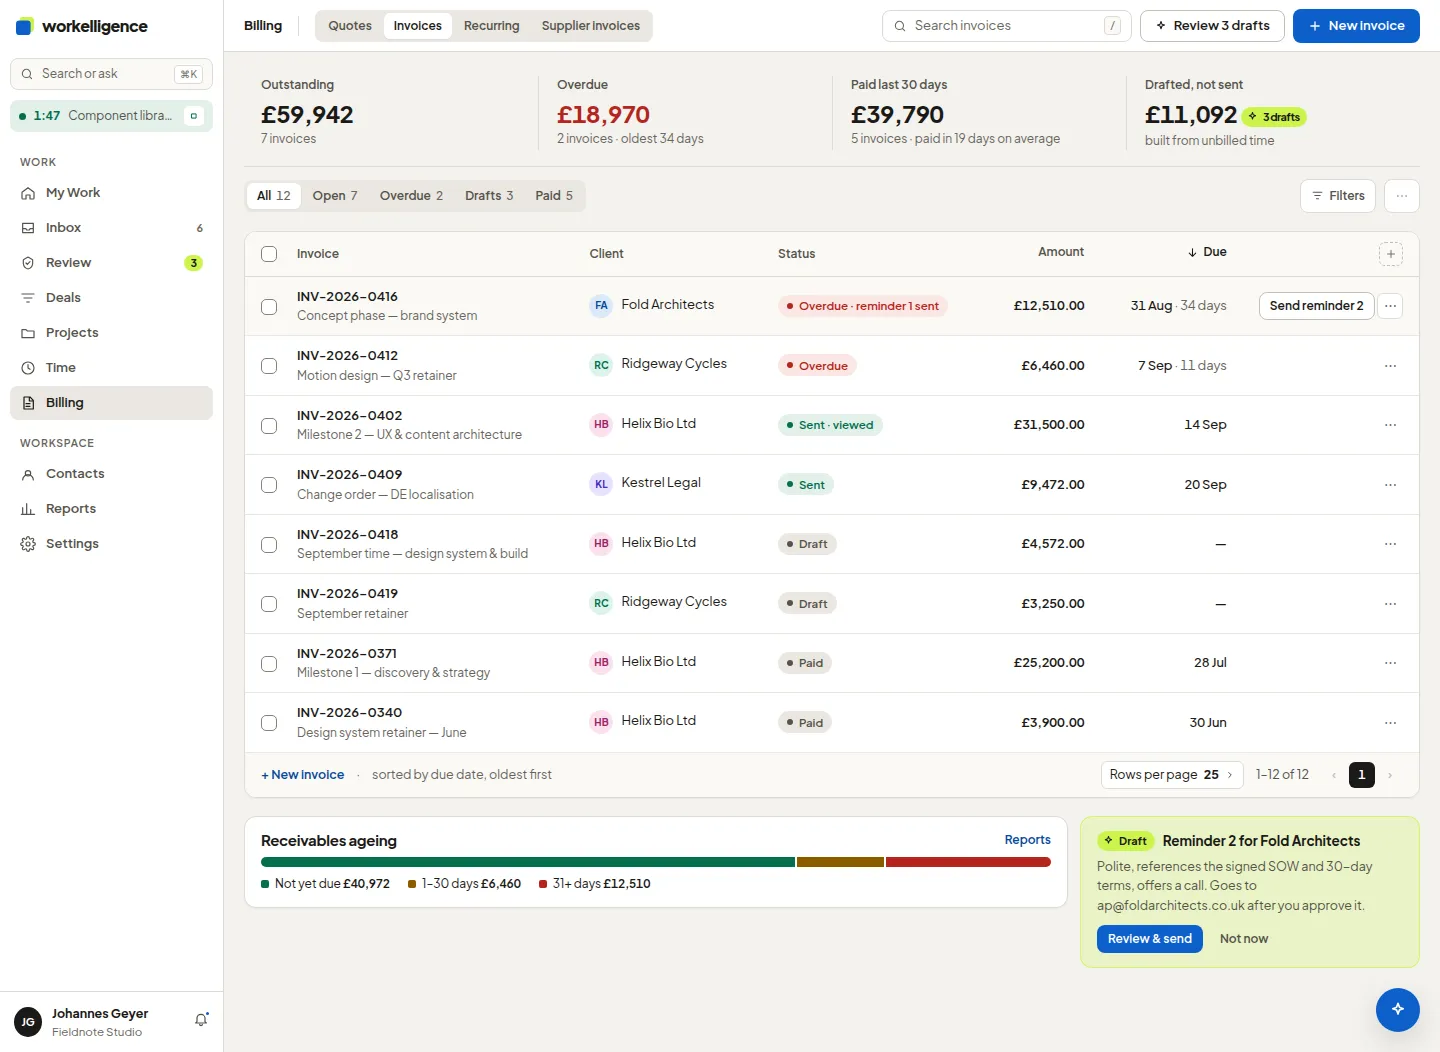Go to Review in sidebar
Screen dimensions: 1440x1052
pos(111,263)
